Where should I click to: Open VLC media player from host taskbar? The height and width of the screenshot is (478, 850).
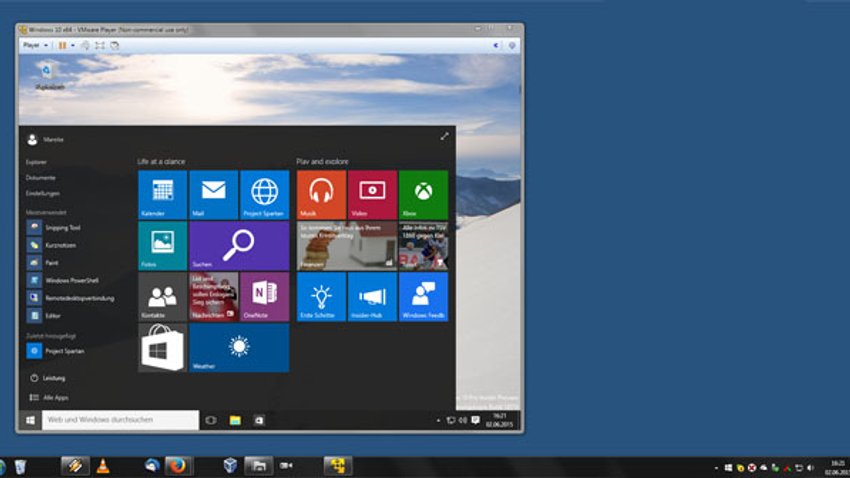pos(102,466)
